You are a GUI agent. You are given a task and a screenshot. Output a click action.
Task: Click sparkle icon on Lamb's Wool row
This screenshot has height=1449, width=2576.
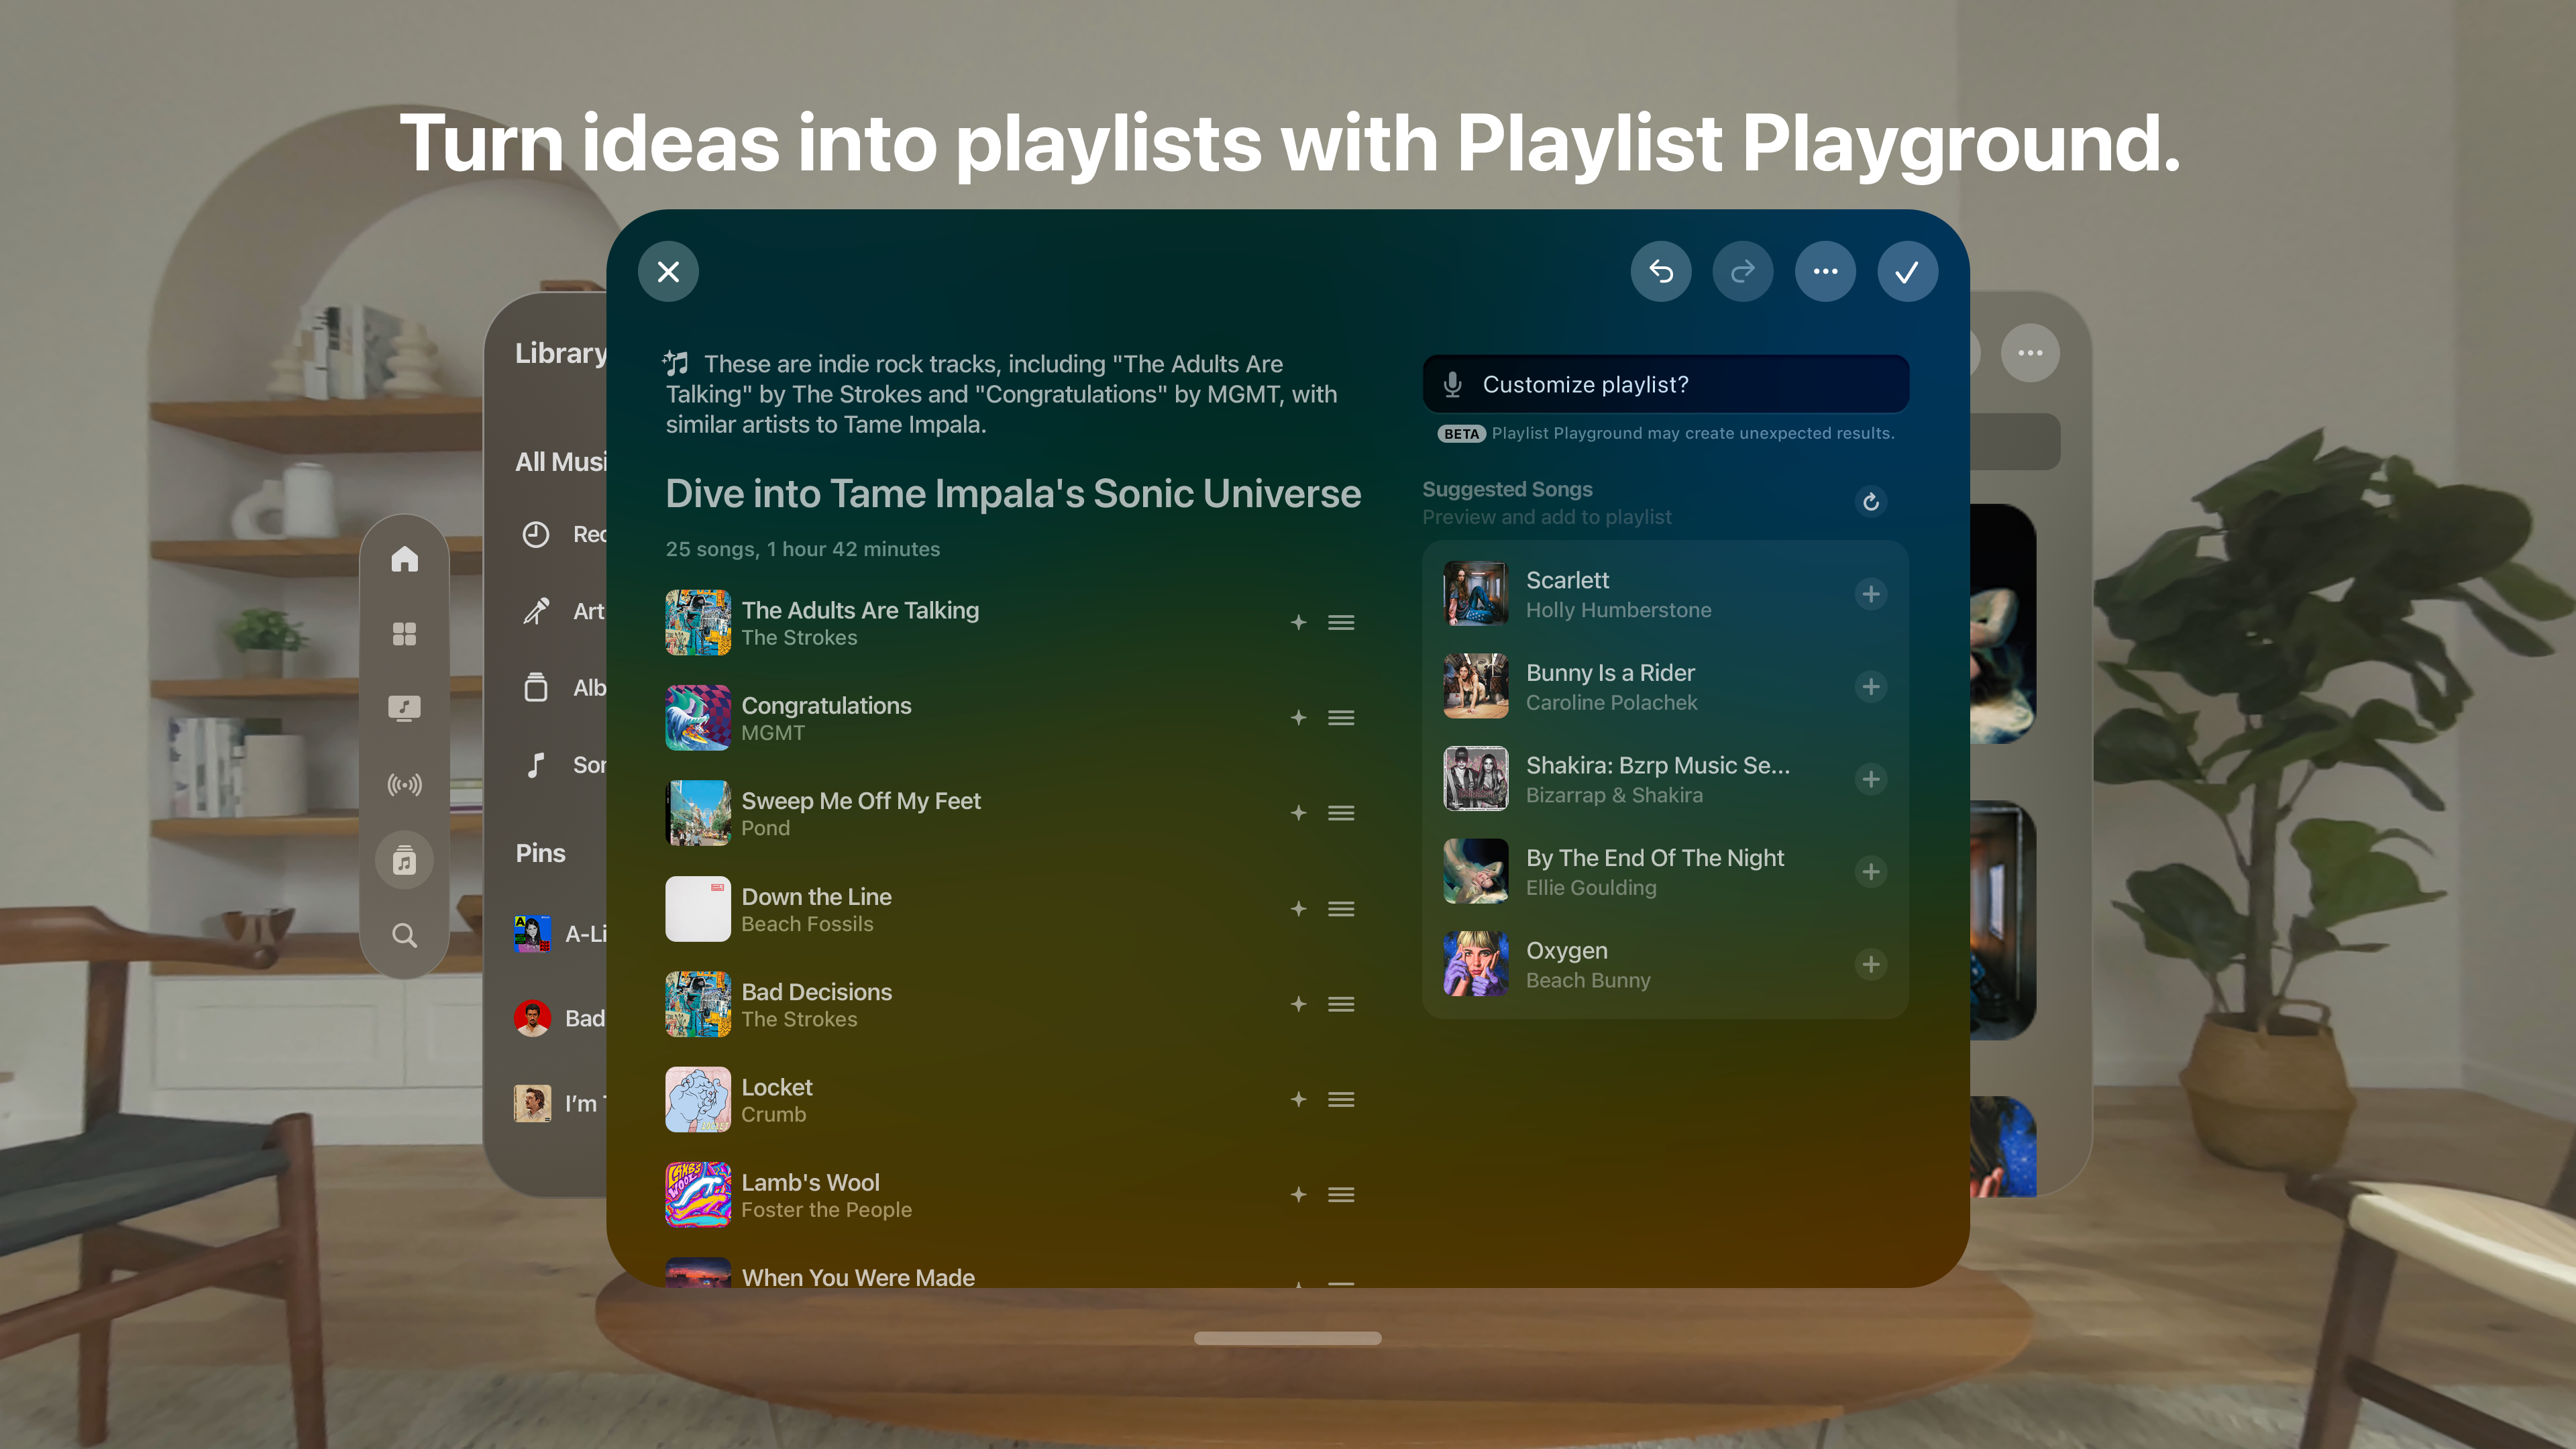point(1298,1195)
